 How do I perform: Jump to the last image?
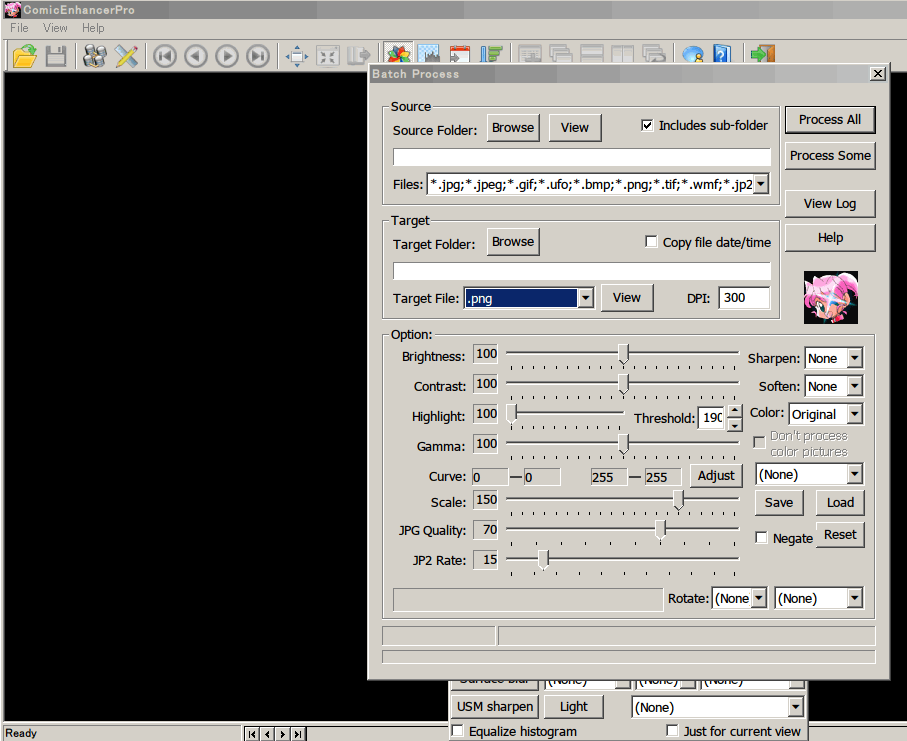[258, 56]
